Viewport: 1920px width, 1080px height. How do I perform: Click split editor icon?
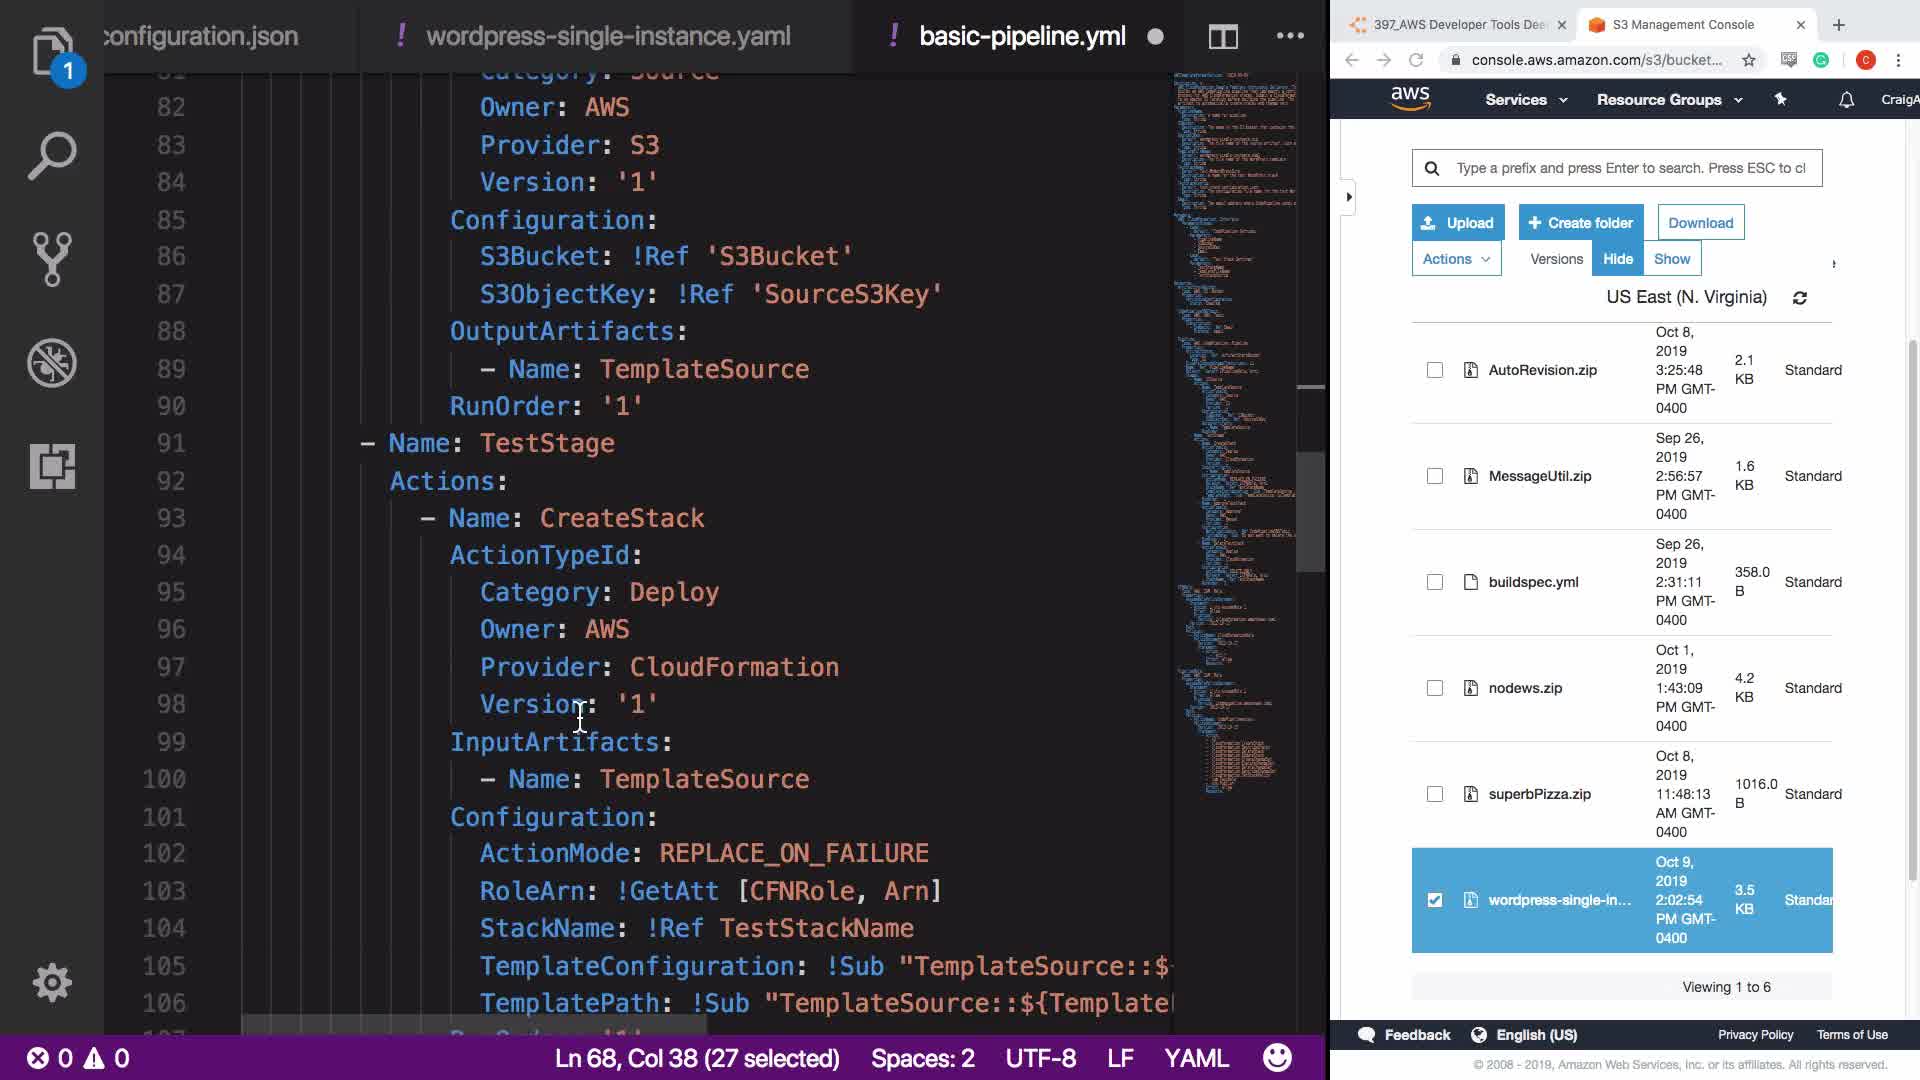(1223, 37)
